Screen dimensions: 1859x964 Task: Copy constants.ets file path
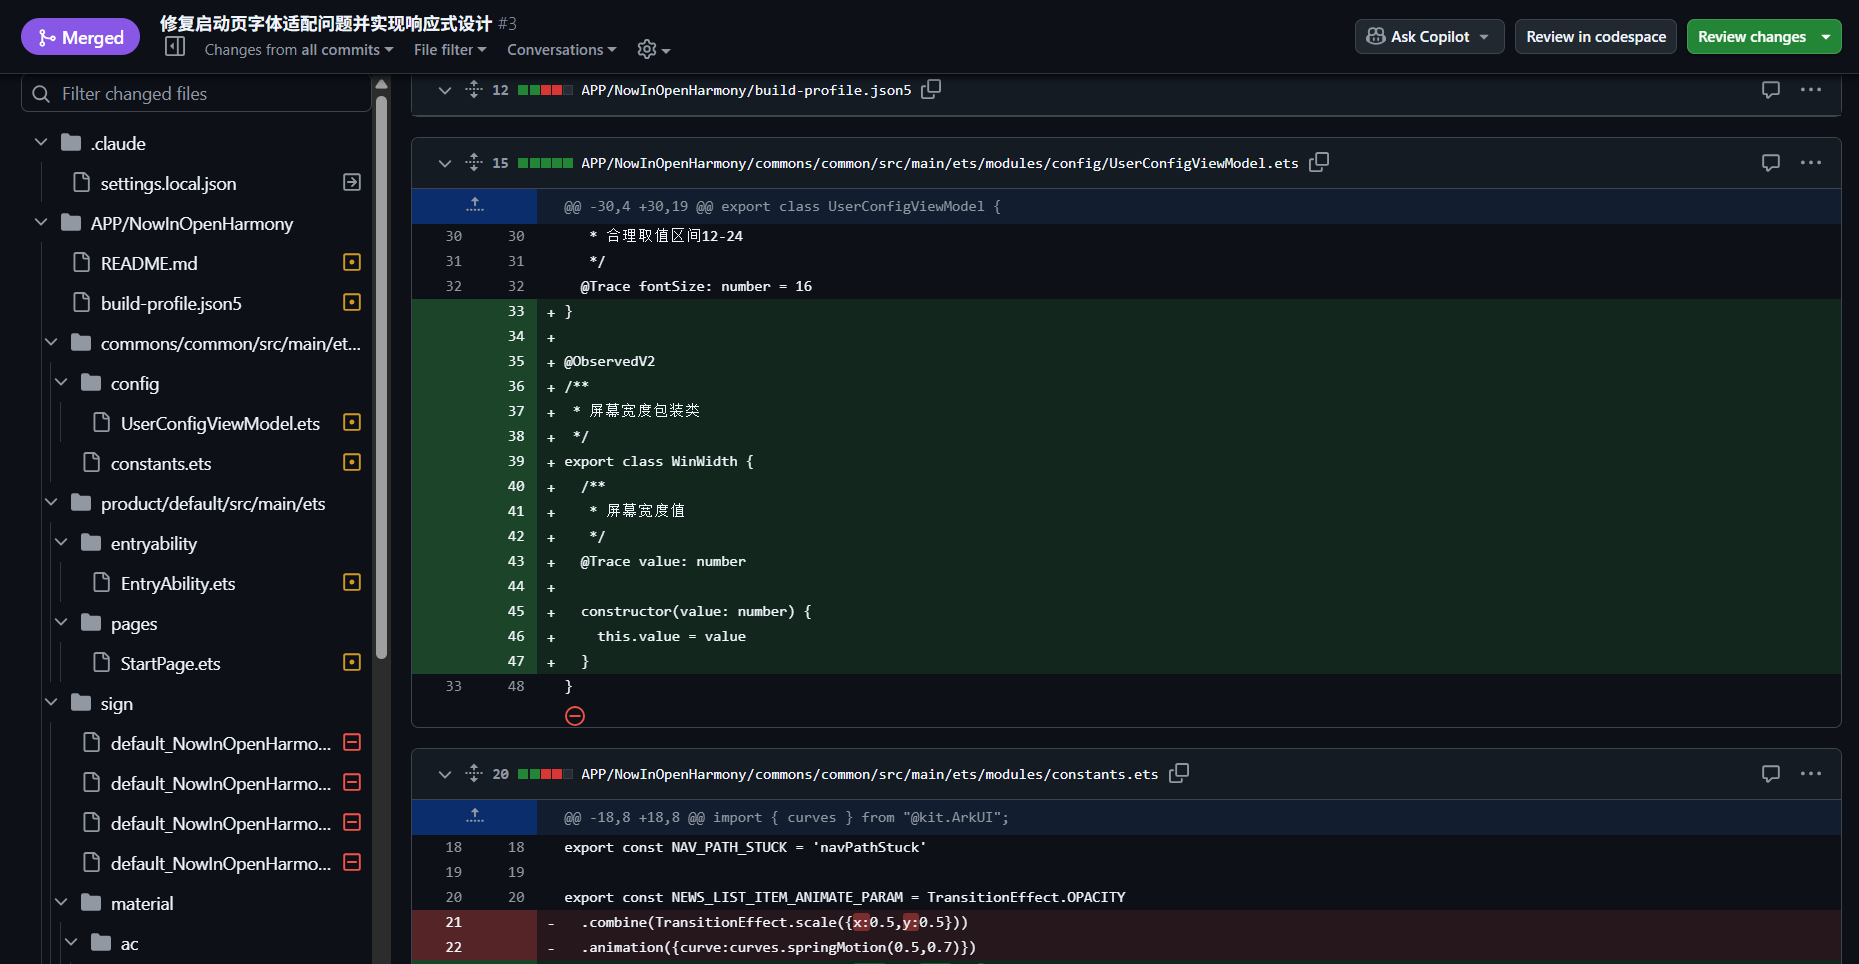tap(1179, 773)
